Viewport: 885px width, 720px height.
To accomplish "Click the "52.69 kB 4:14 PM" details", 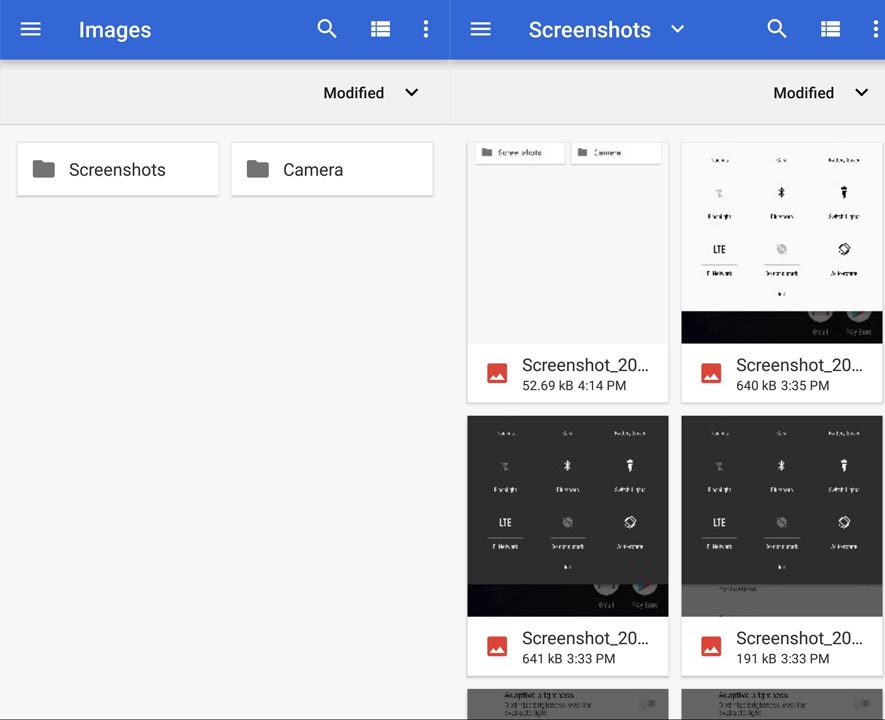I will (x=574, y=386).
